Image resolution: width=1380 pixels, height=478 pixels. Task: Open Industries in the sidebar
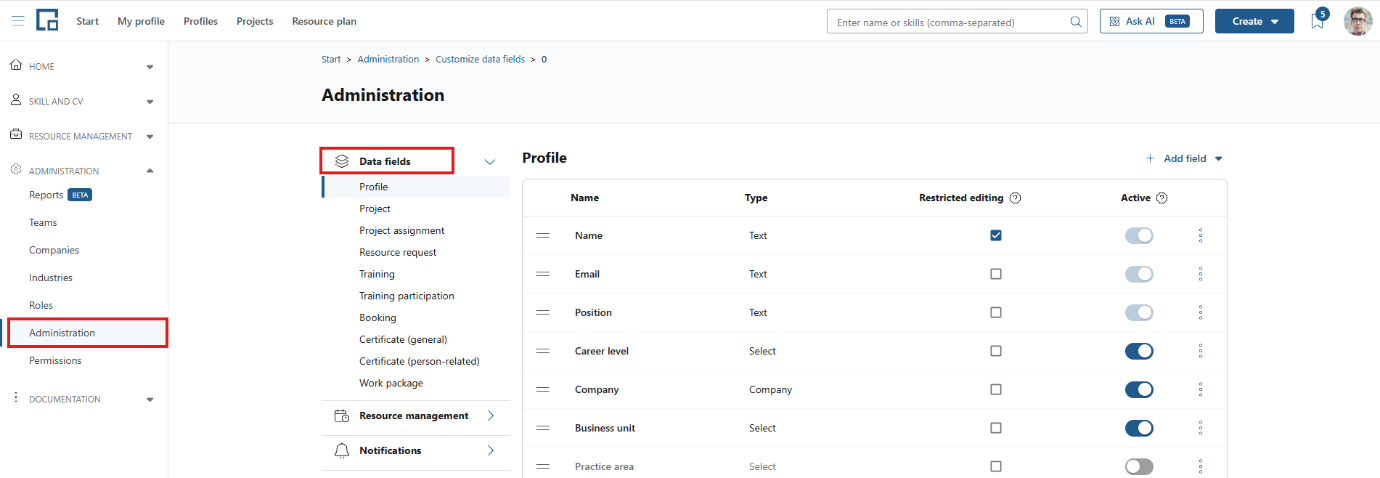tap(51, 278)
